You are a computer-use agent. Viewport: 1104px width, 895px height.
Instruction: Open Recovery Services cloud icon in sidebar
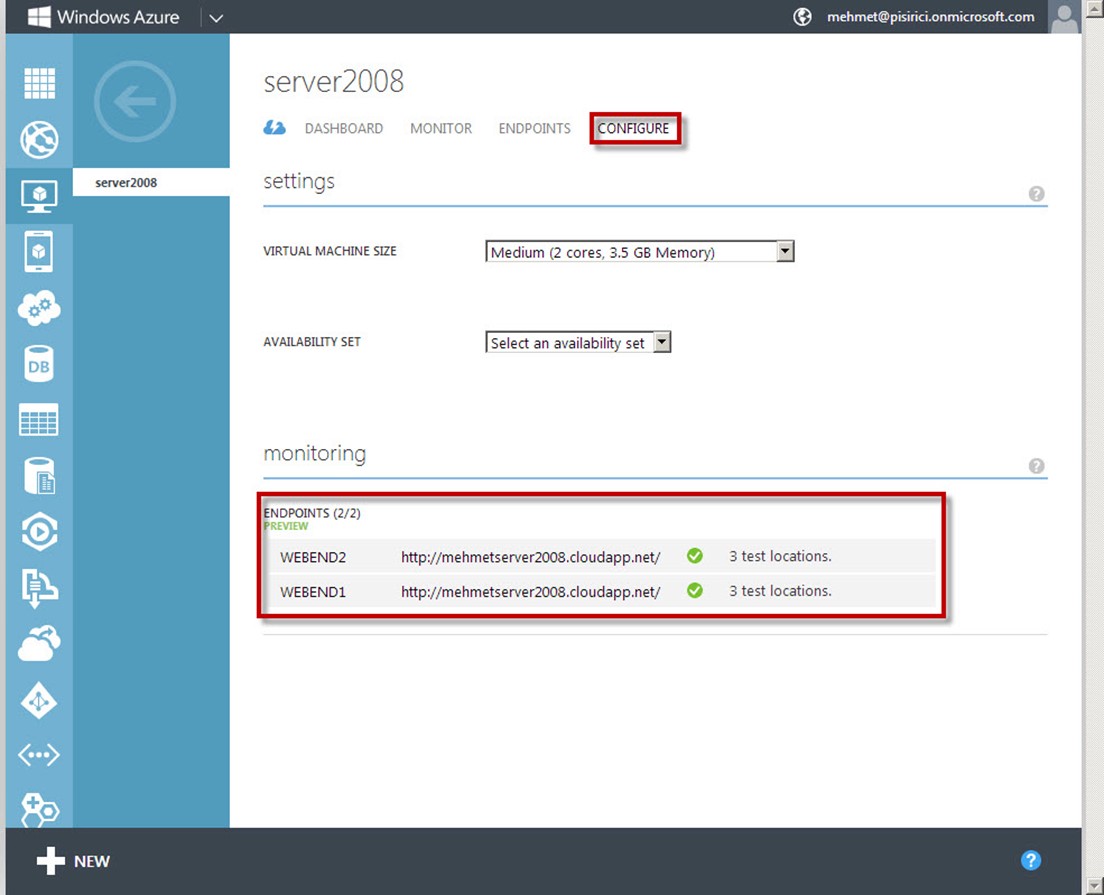(39, 644)
